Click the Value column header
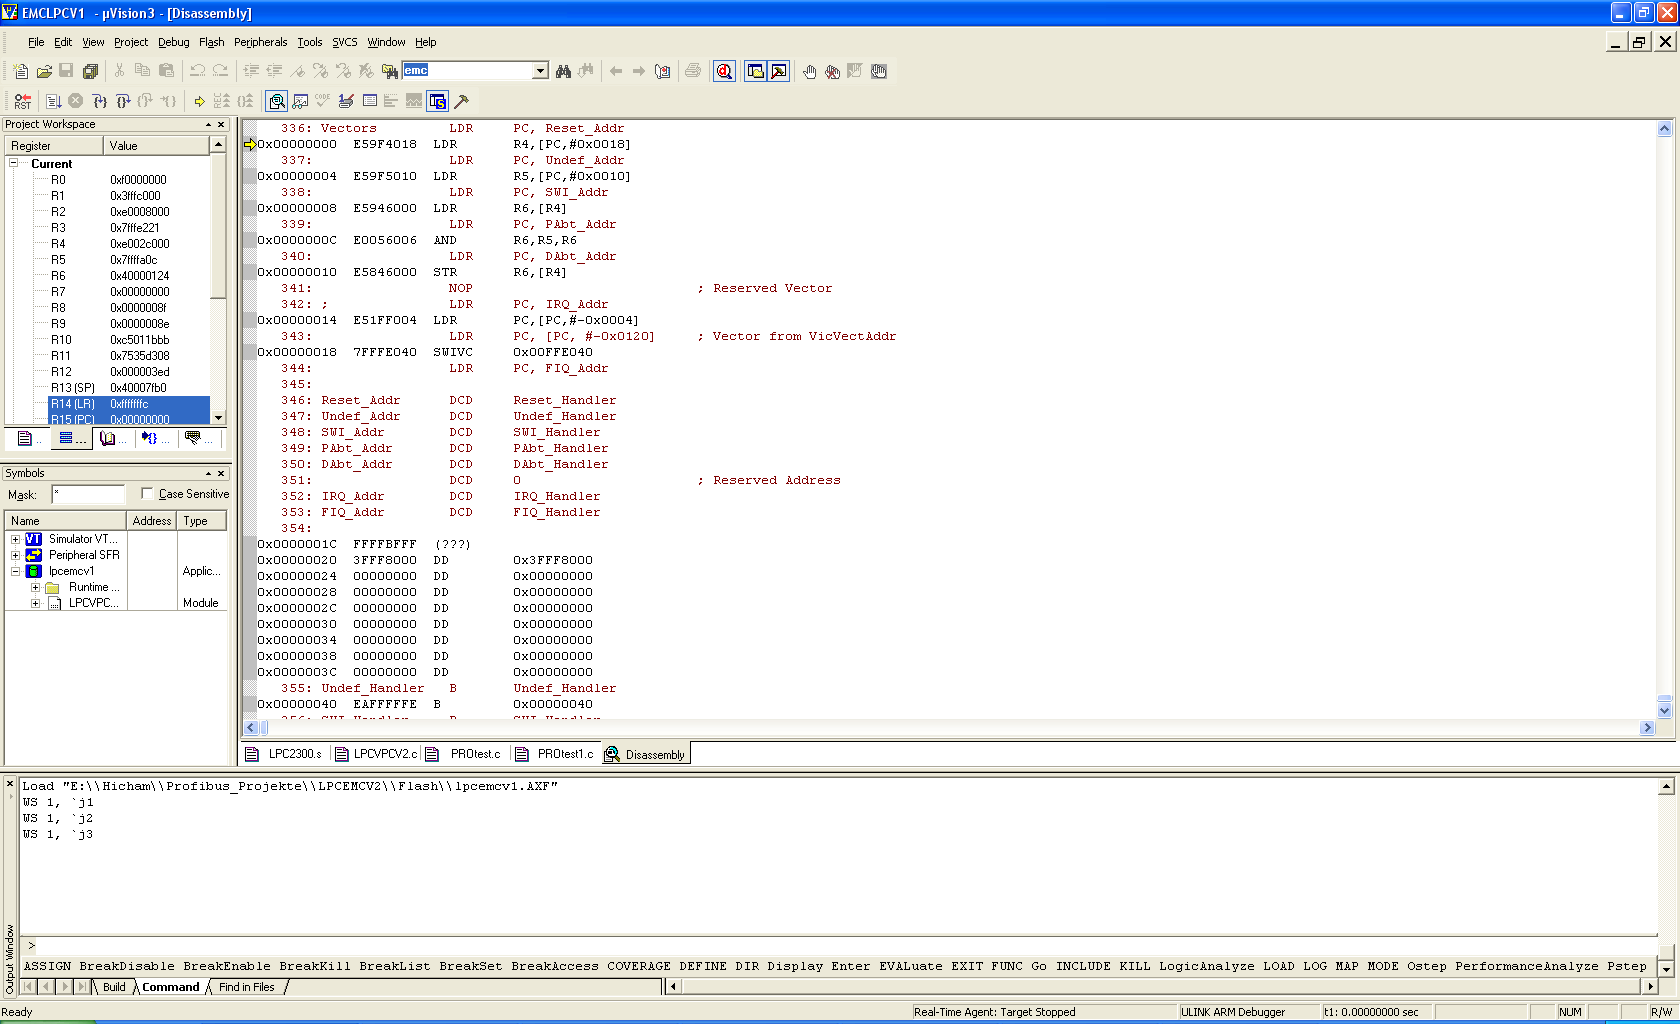Image resolution: width=1680 pixels, height=1024 pixels. pos(158,146)
